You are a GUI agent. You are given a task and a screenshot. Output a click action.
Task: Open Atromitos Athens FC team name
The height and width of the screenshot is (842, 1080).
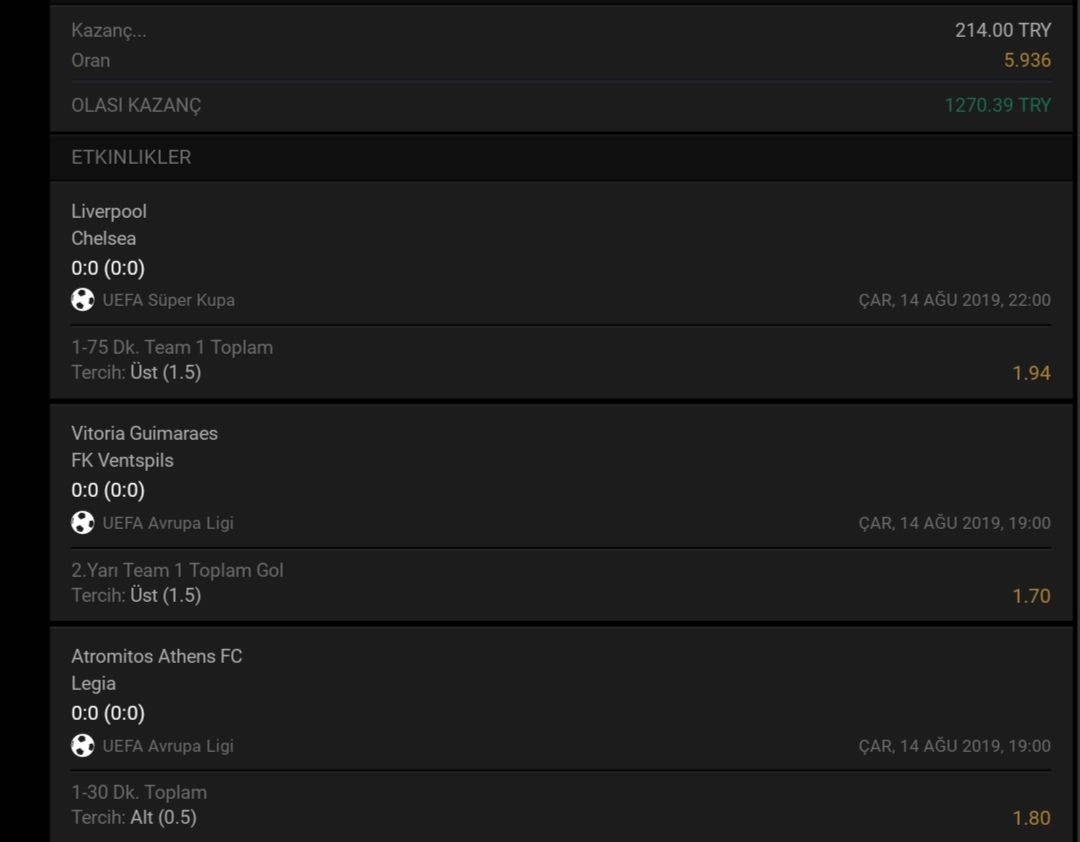[x=157, y=656]
